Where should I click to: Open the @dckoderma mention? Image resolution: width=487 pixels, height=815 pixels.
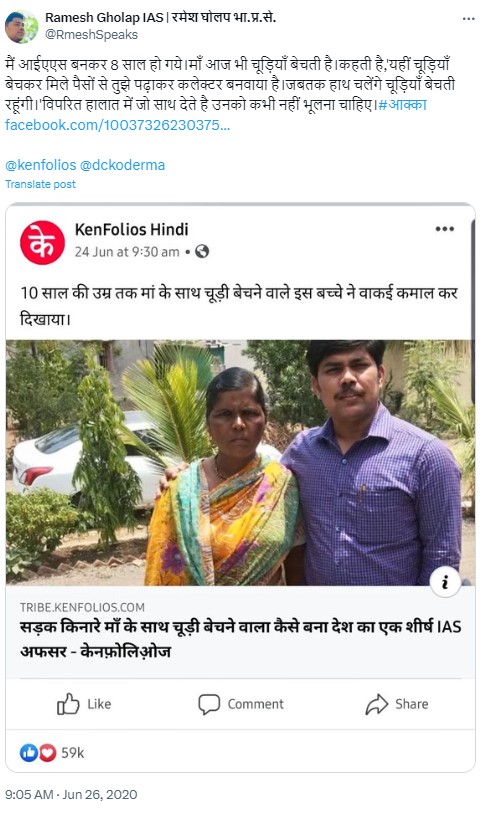[x=122, y=165]
